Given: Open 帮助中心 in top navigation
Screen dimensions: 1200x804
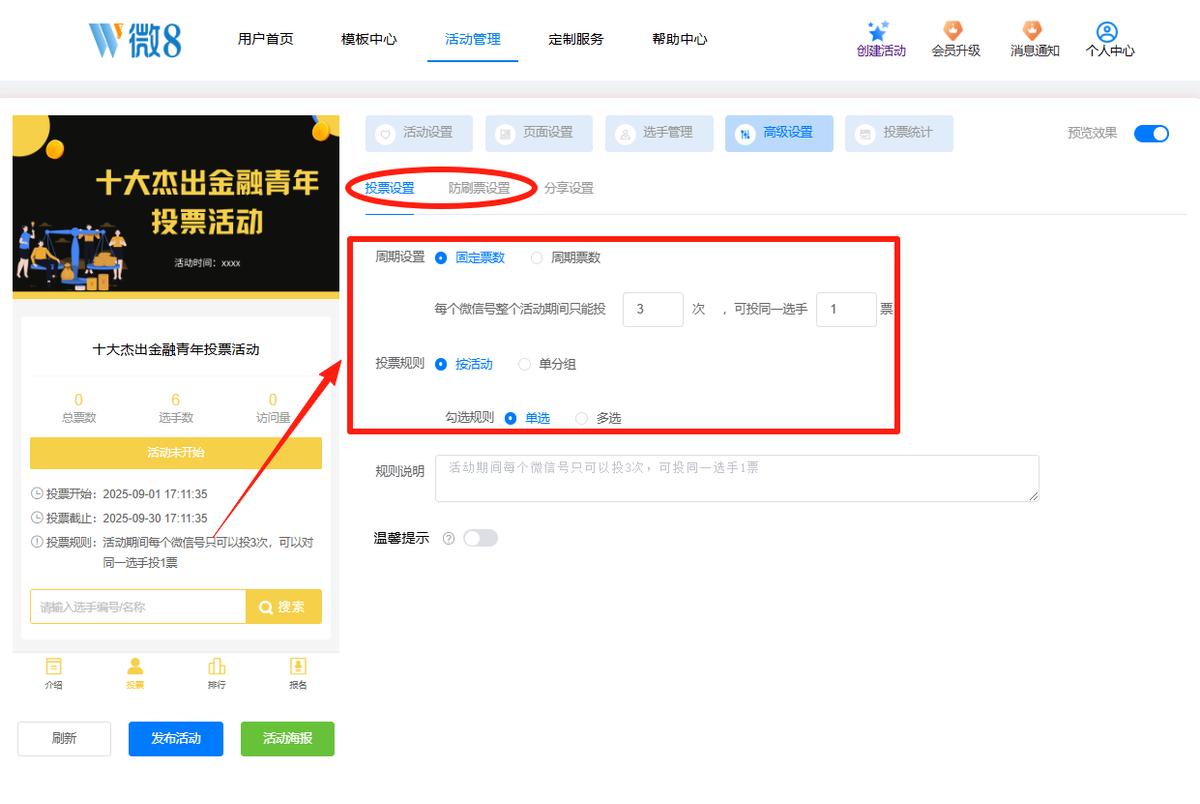Looking at the screenshot, I should (680, 39).
